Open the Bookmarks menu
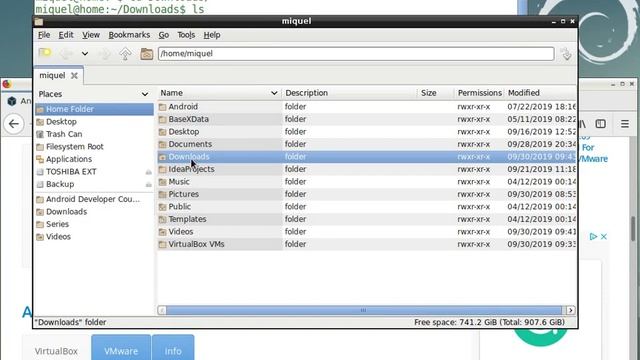 [129, 35]
